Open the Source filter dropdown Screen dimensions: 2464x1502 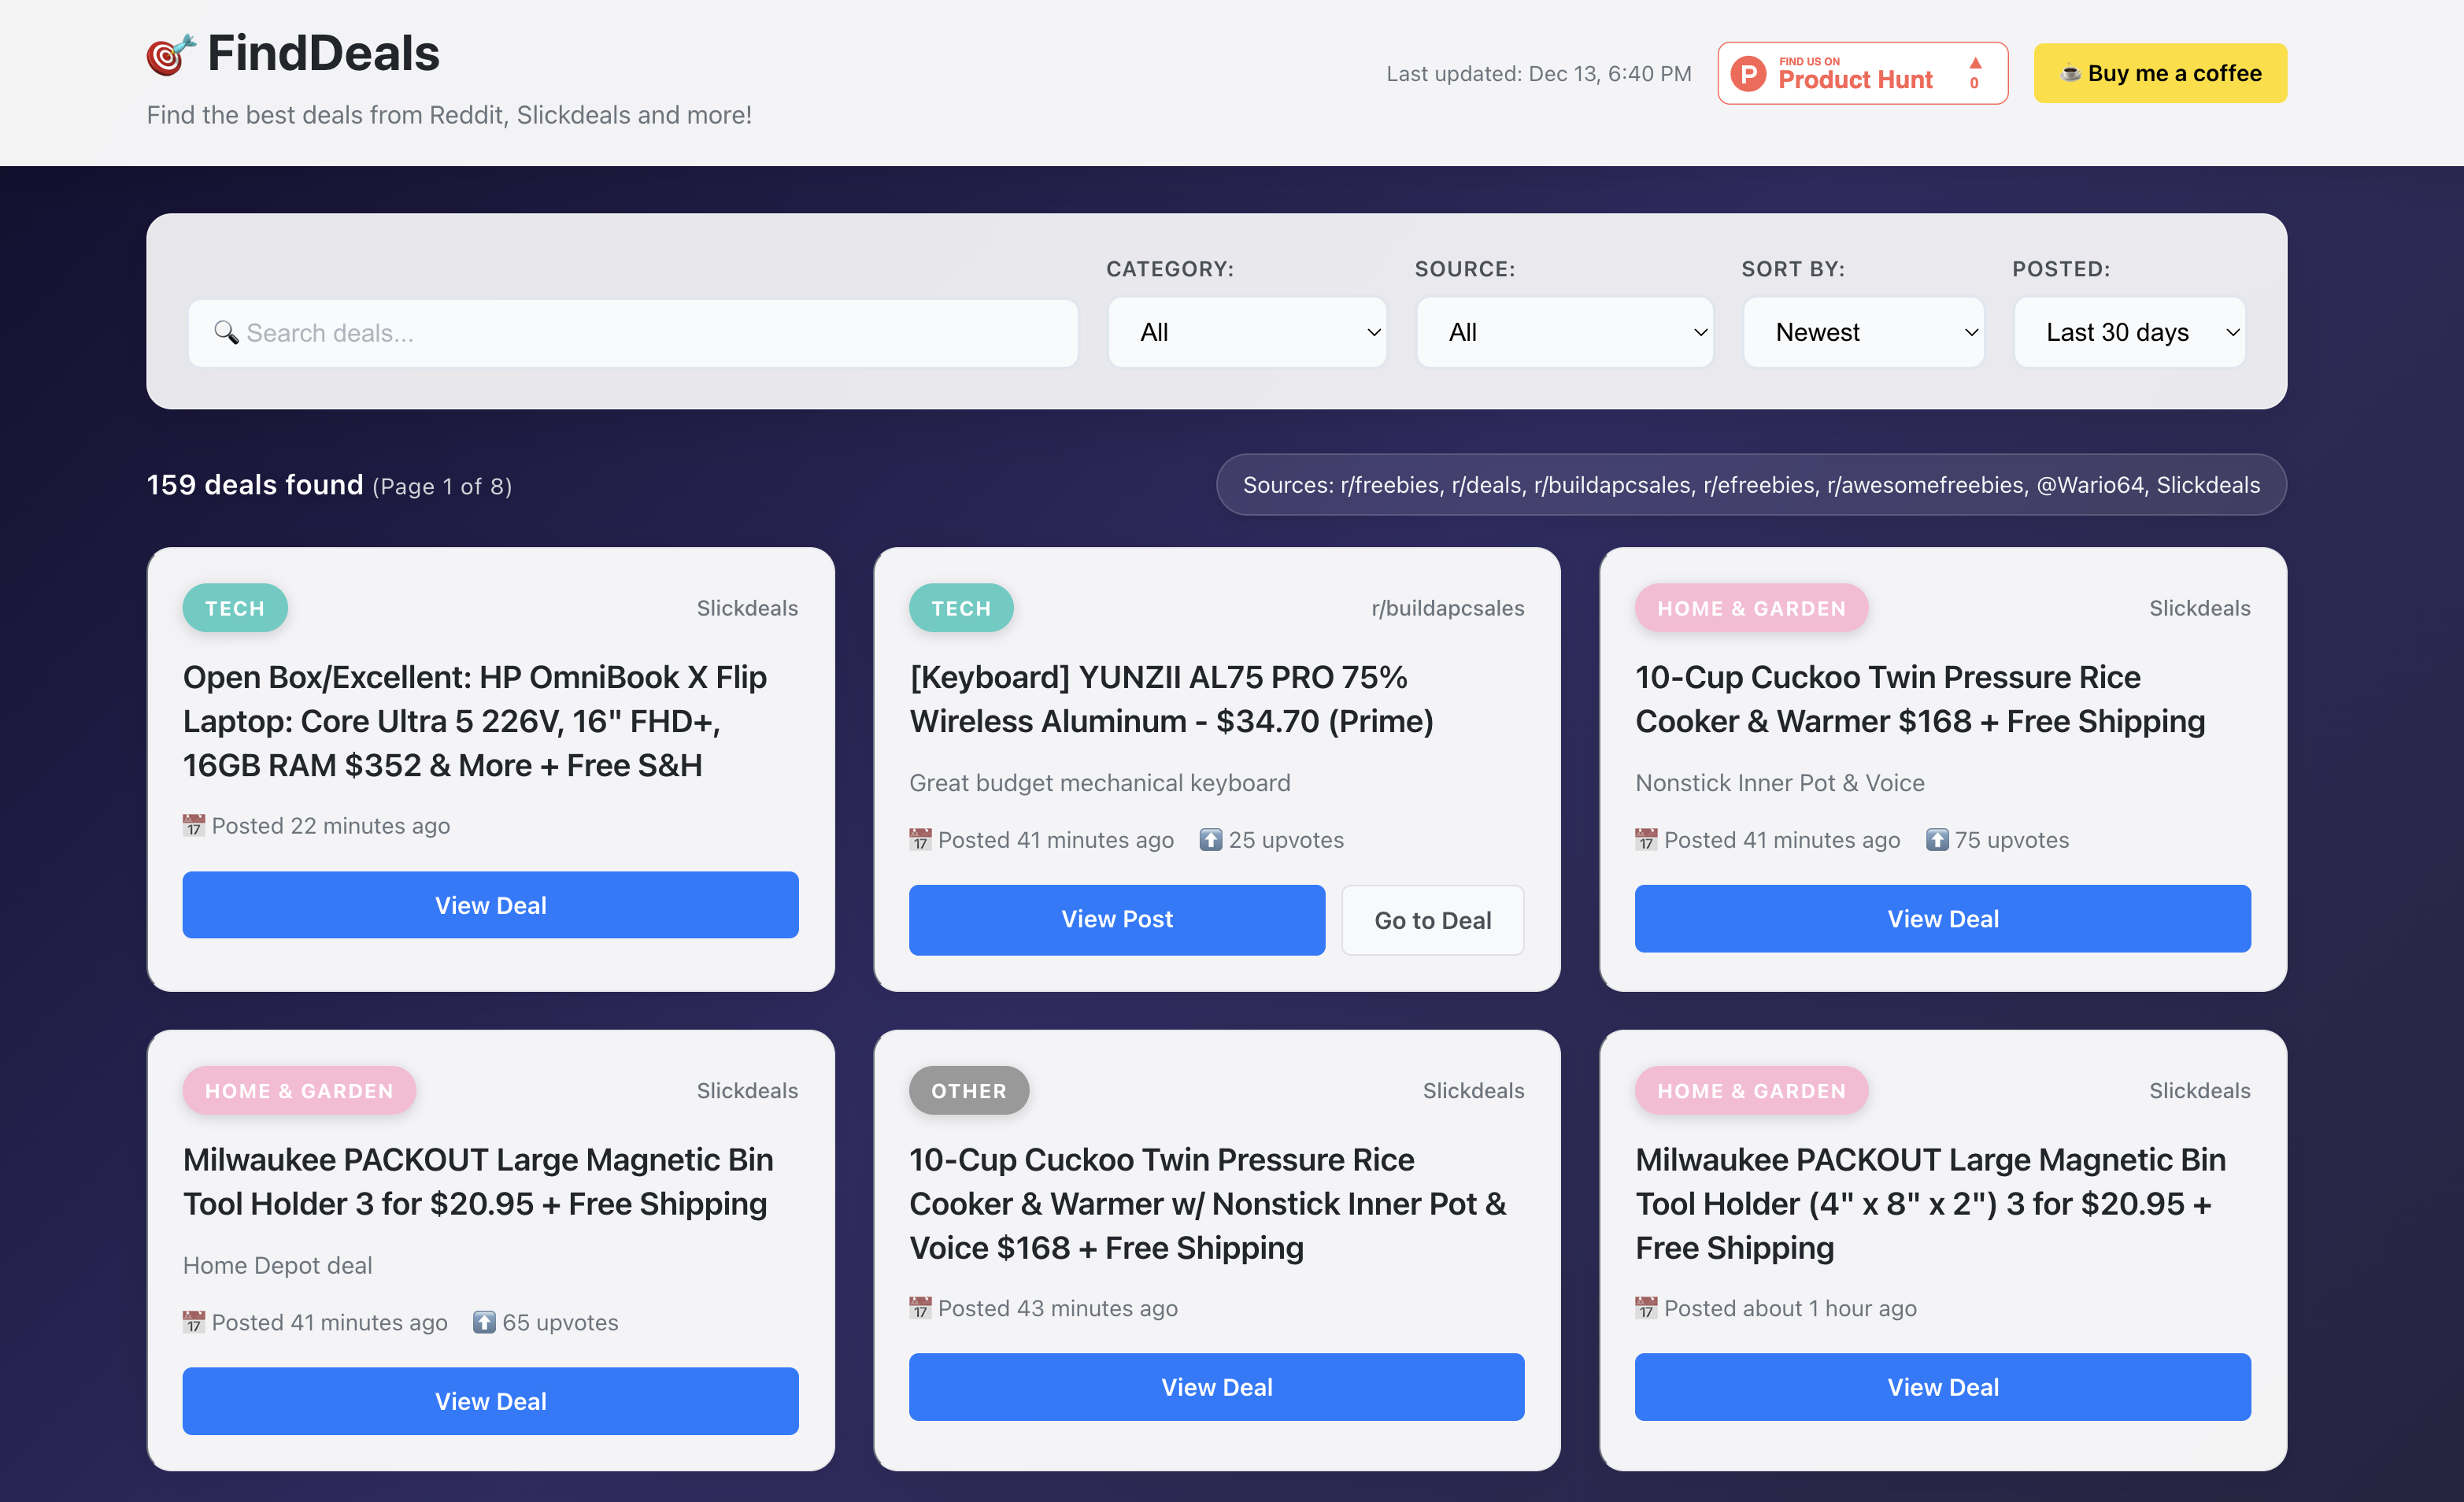point(1564,332)
